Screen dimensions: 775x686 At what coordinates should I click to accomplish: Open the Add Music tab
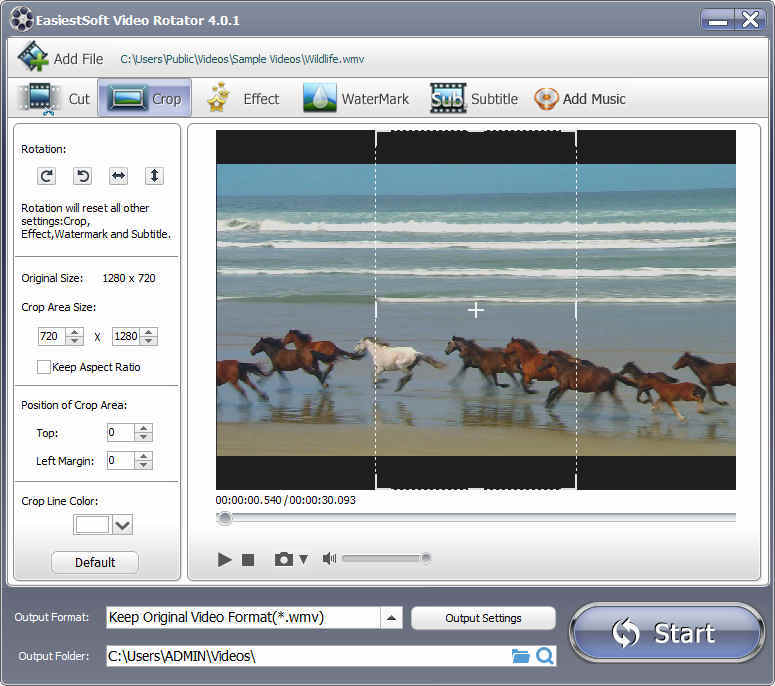tap(580, 98)
